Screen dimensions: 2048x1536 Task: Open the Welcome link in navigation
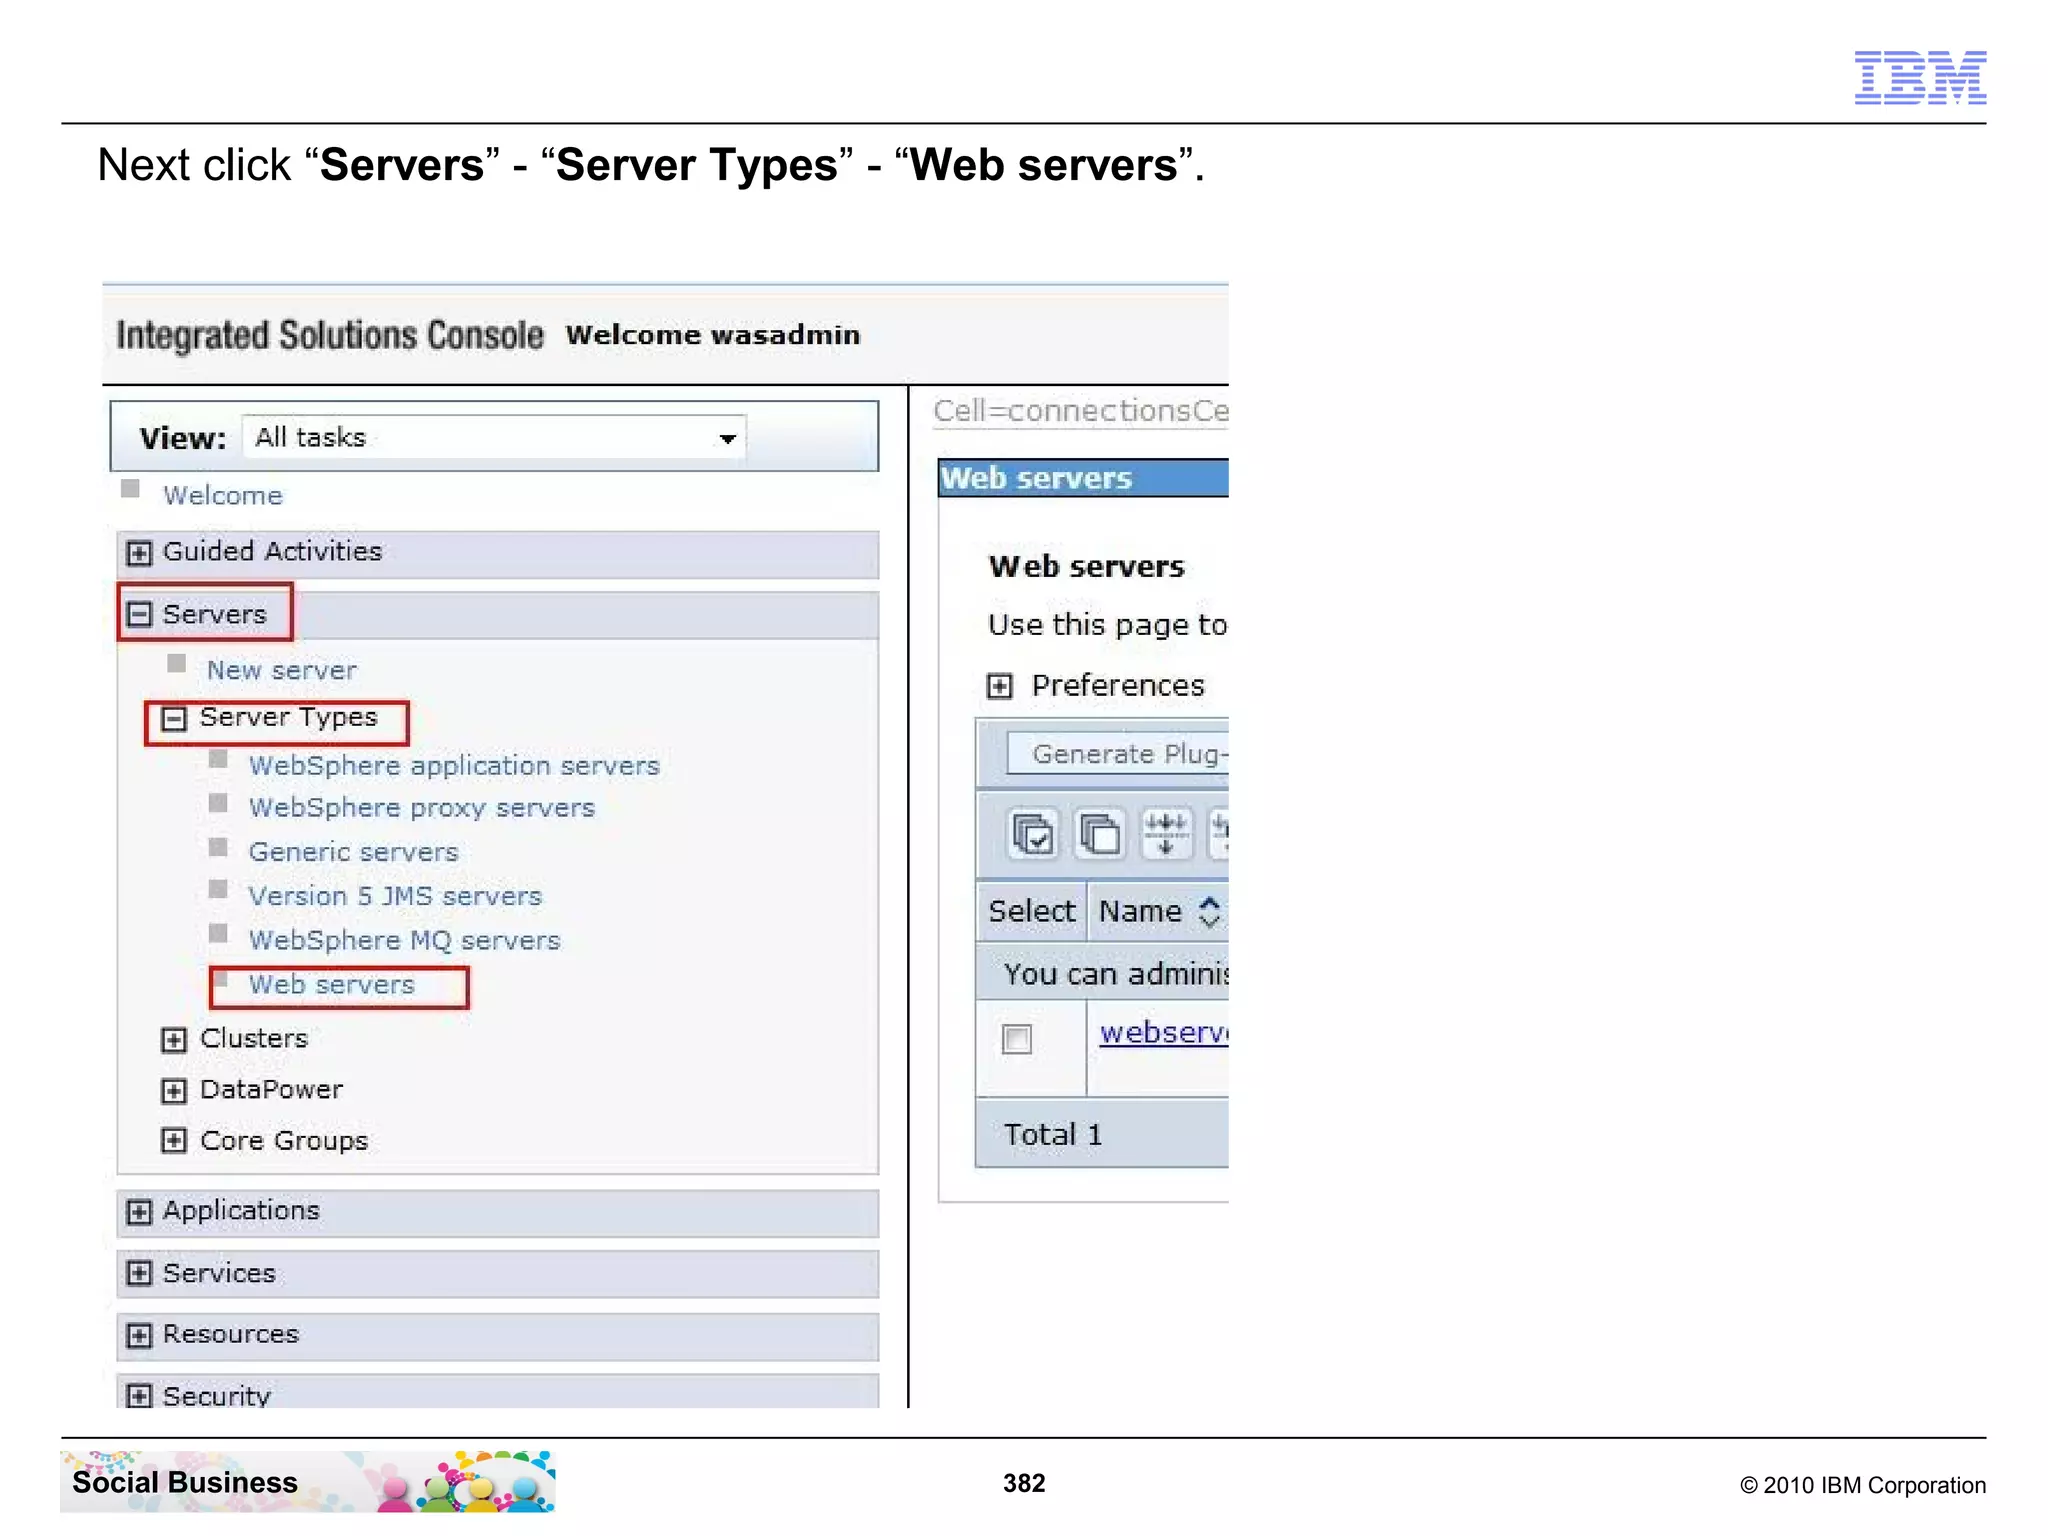click(223, 495)
